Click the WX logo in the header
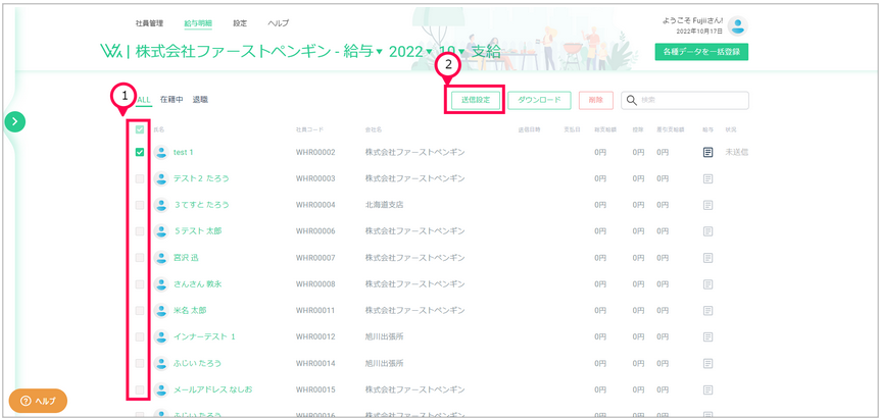 pyautogui.click(x=112, y=52)
